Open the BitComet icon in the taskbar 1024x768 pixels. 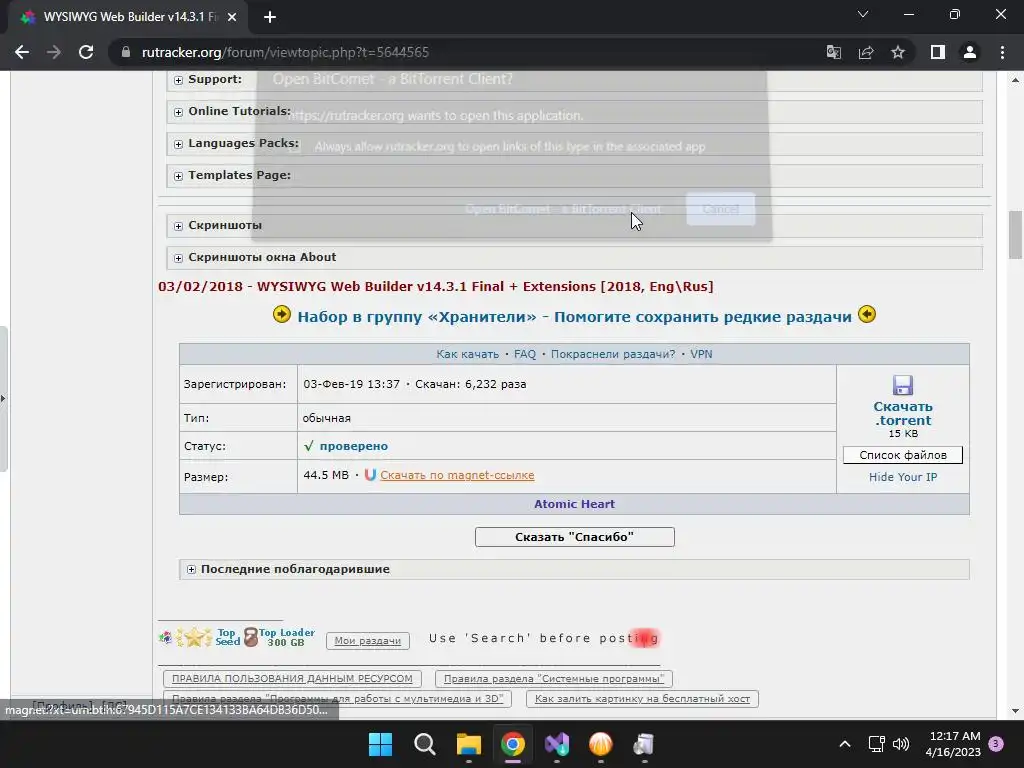(601, 744)
